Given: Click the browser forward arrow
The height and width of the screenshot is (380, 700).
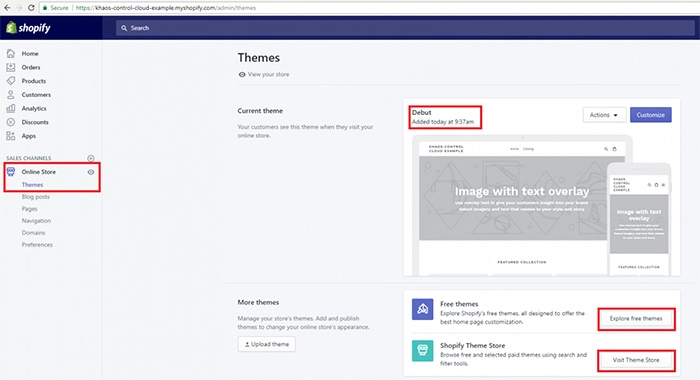Looking at the screenshot, I should [19, 8].
